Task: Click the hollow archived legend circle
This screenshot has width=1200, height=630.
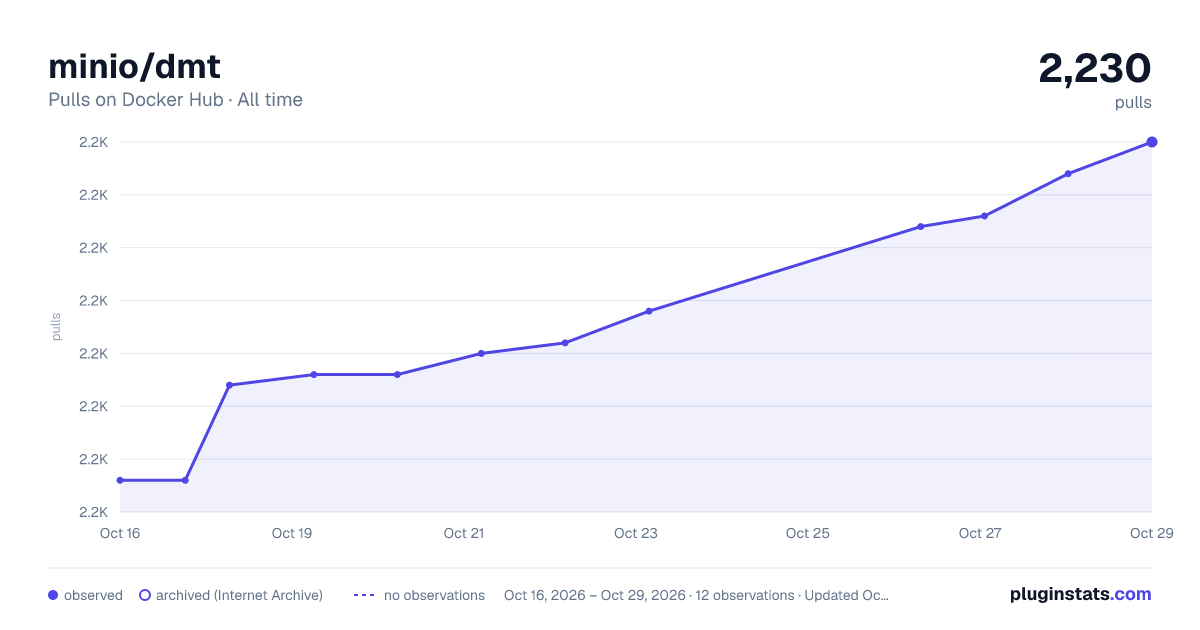Action: [145, 595]
